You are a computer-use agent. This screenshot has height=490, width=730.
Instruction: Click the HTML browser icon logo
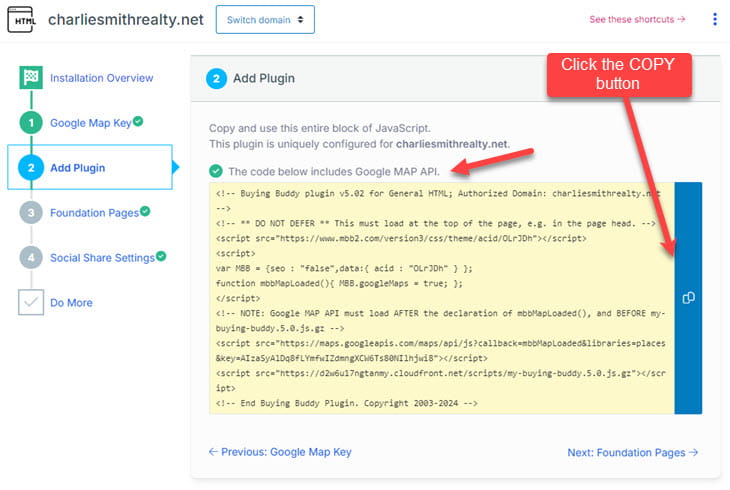tap(21, 20)
